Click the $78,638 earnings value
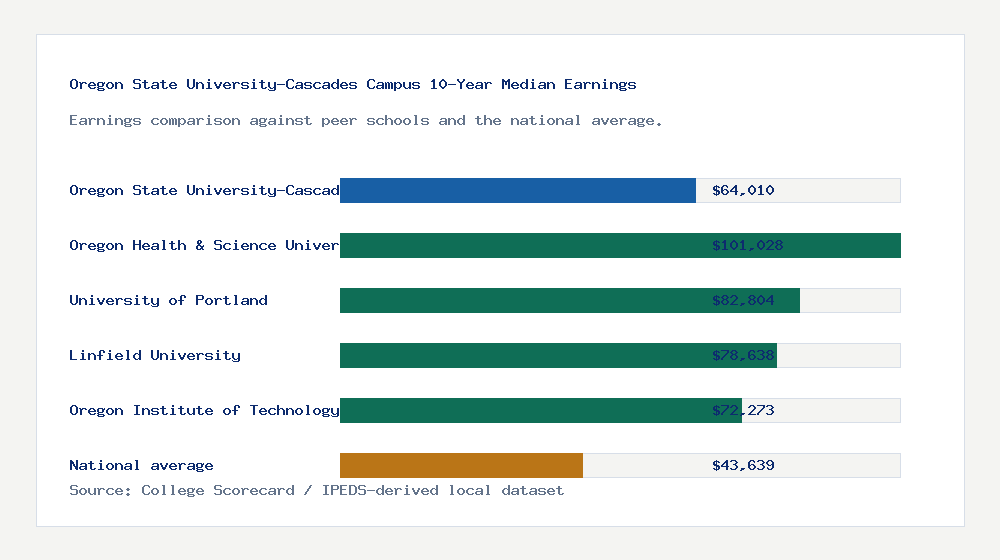Image resolution: width=1000 pixels, height=560 pixels. point(743,355)
